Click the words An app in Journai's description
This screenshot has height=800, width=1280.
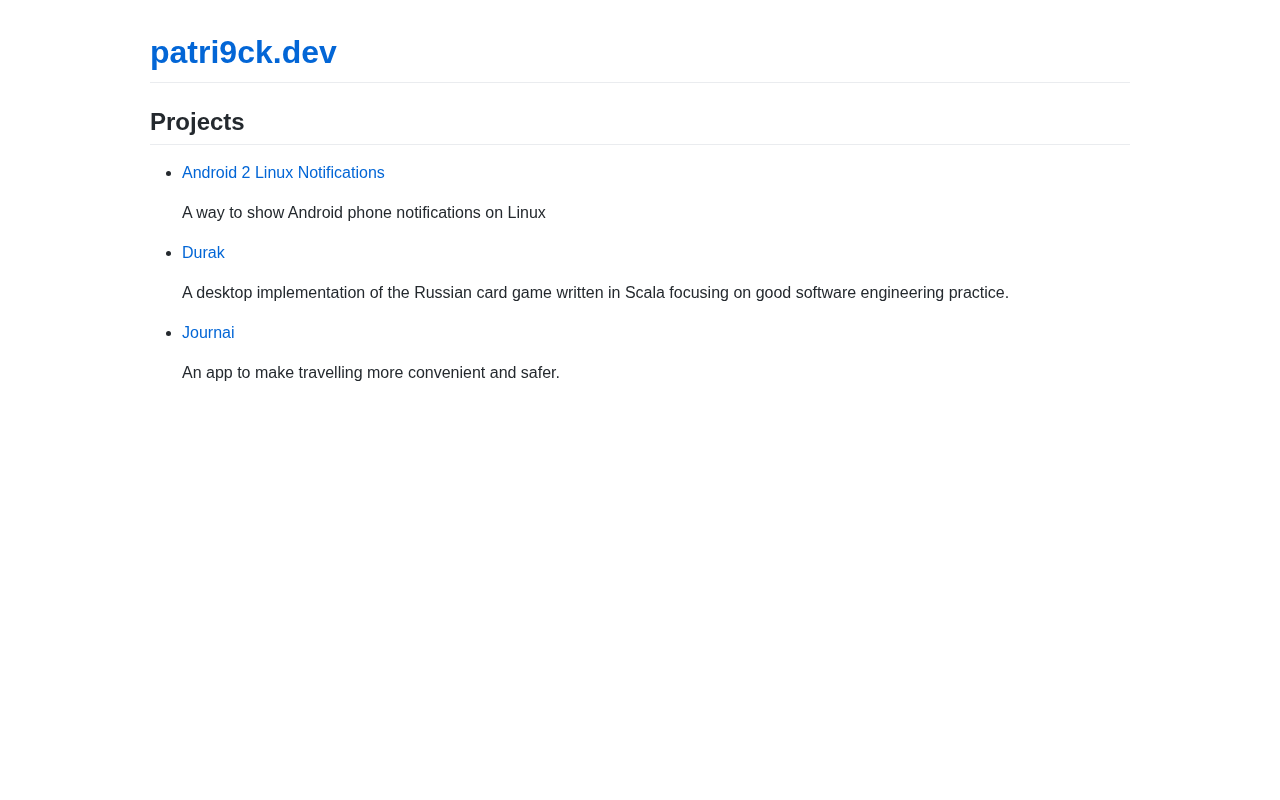[x=207, y=373]
